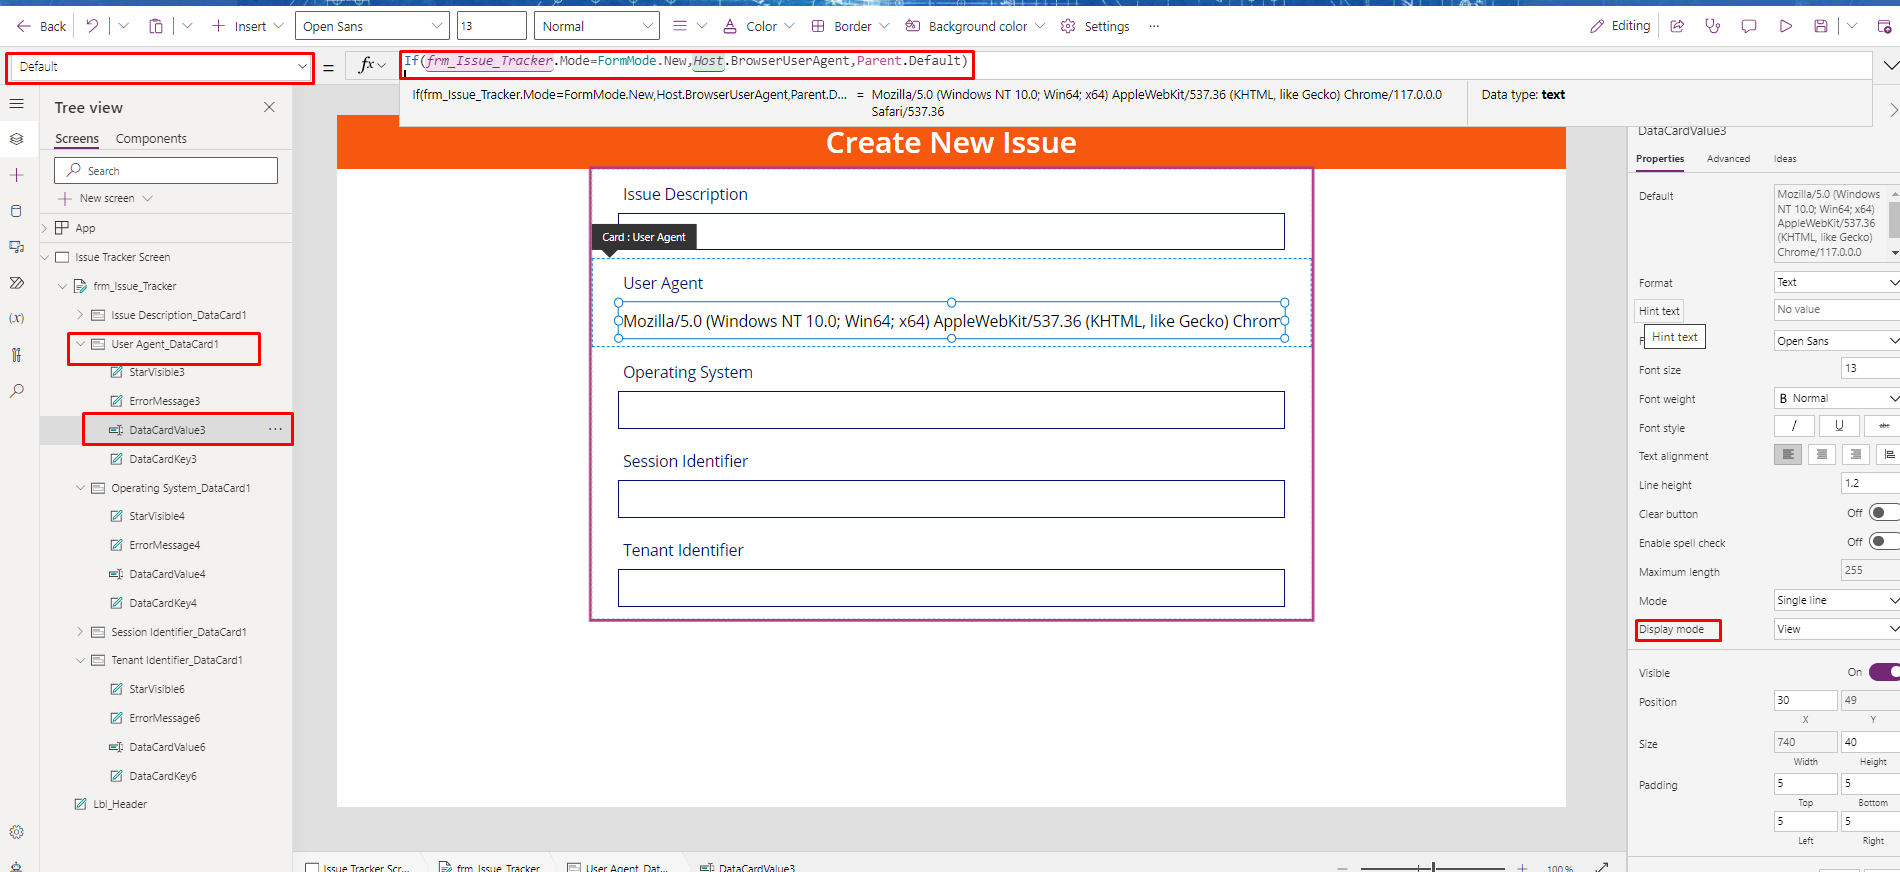Click the Search box in Tree view

[x=166, y=171]
